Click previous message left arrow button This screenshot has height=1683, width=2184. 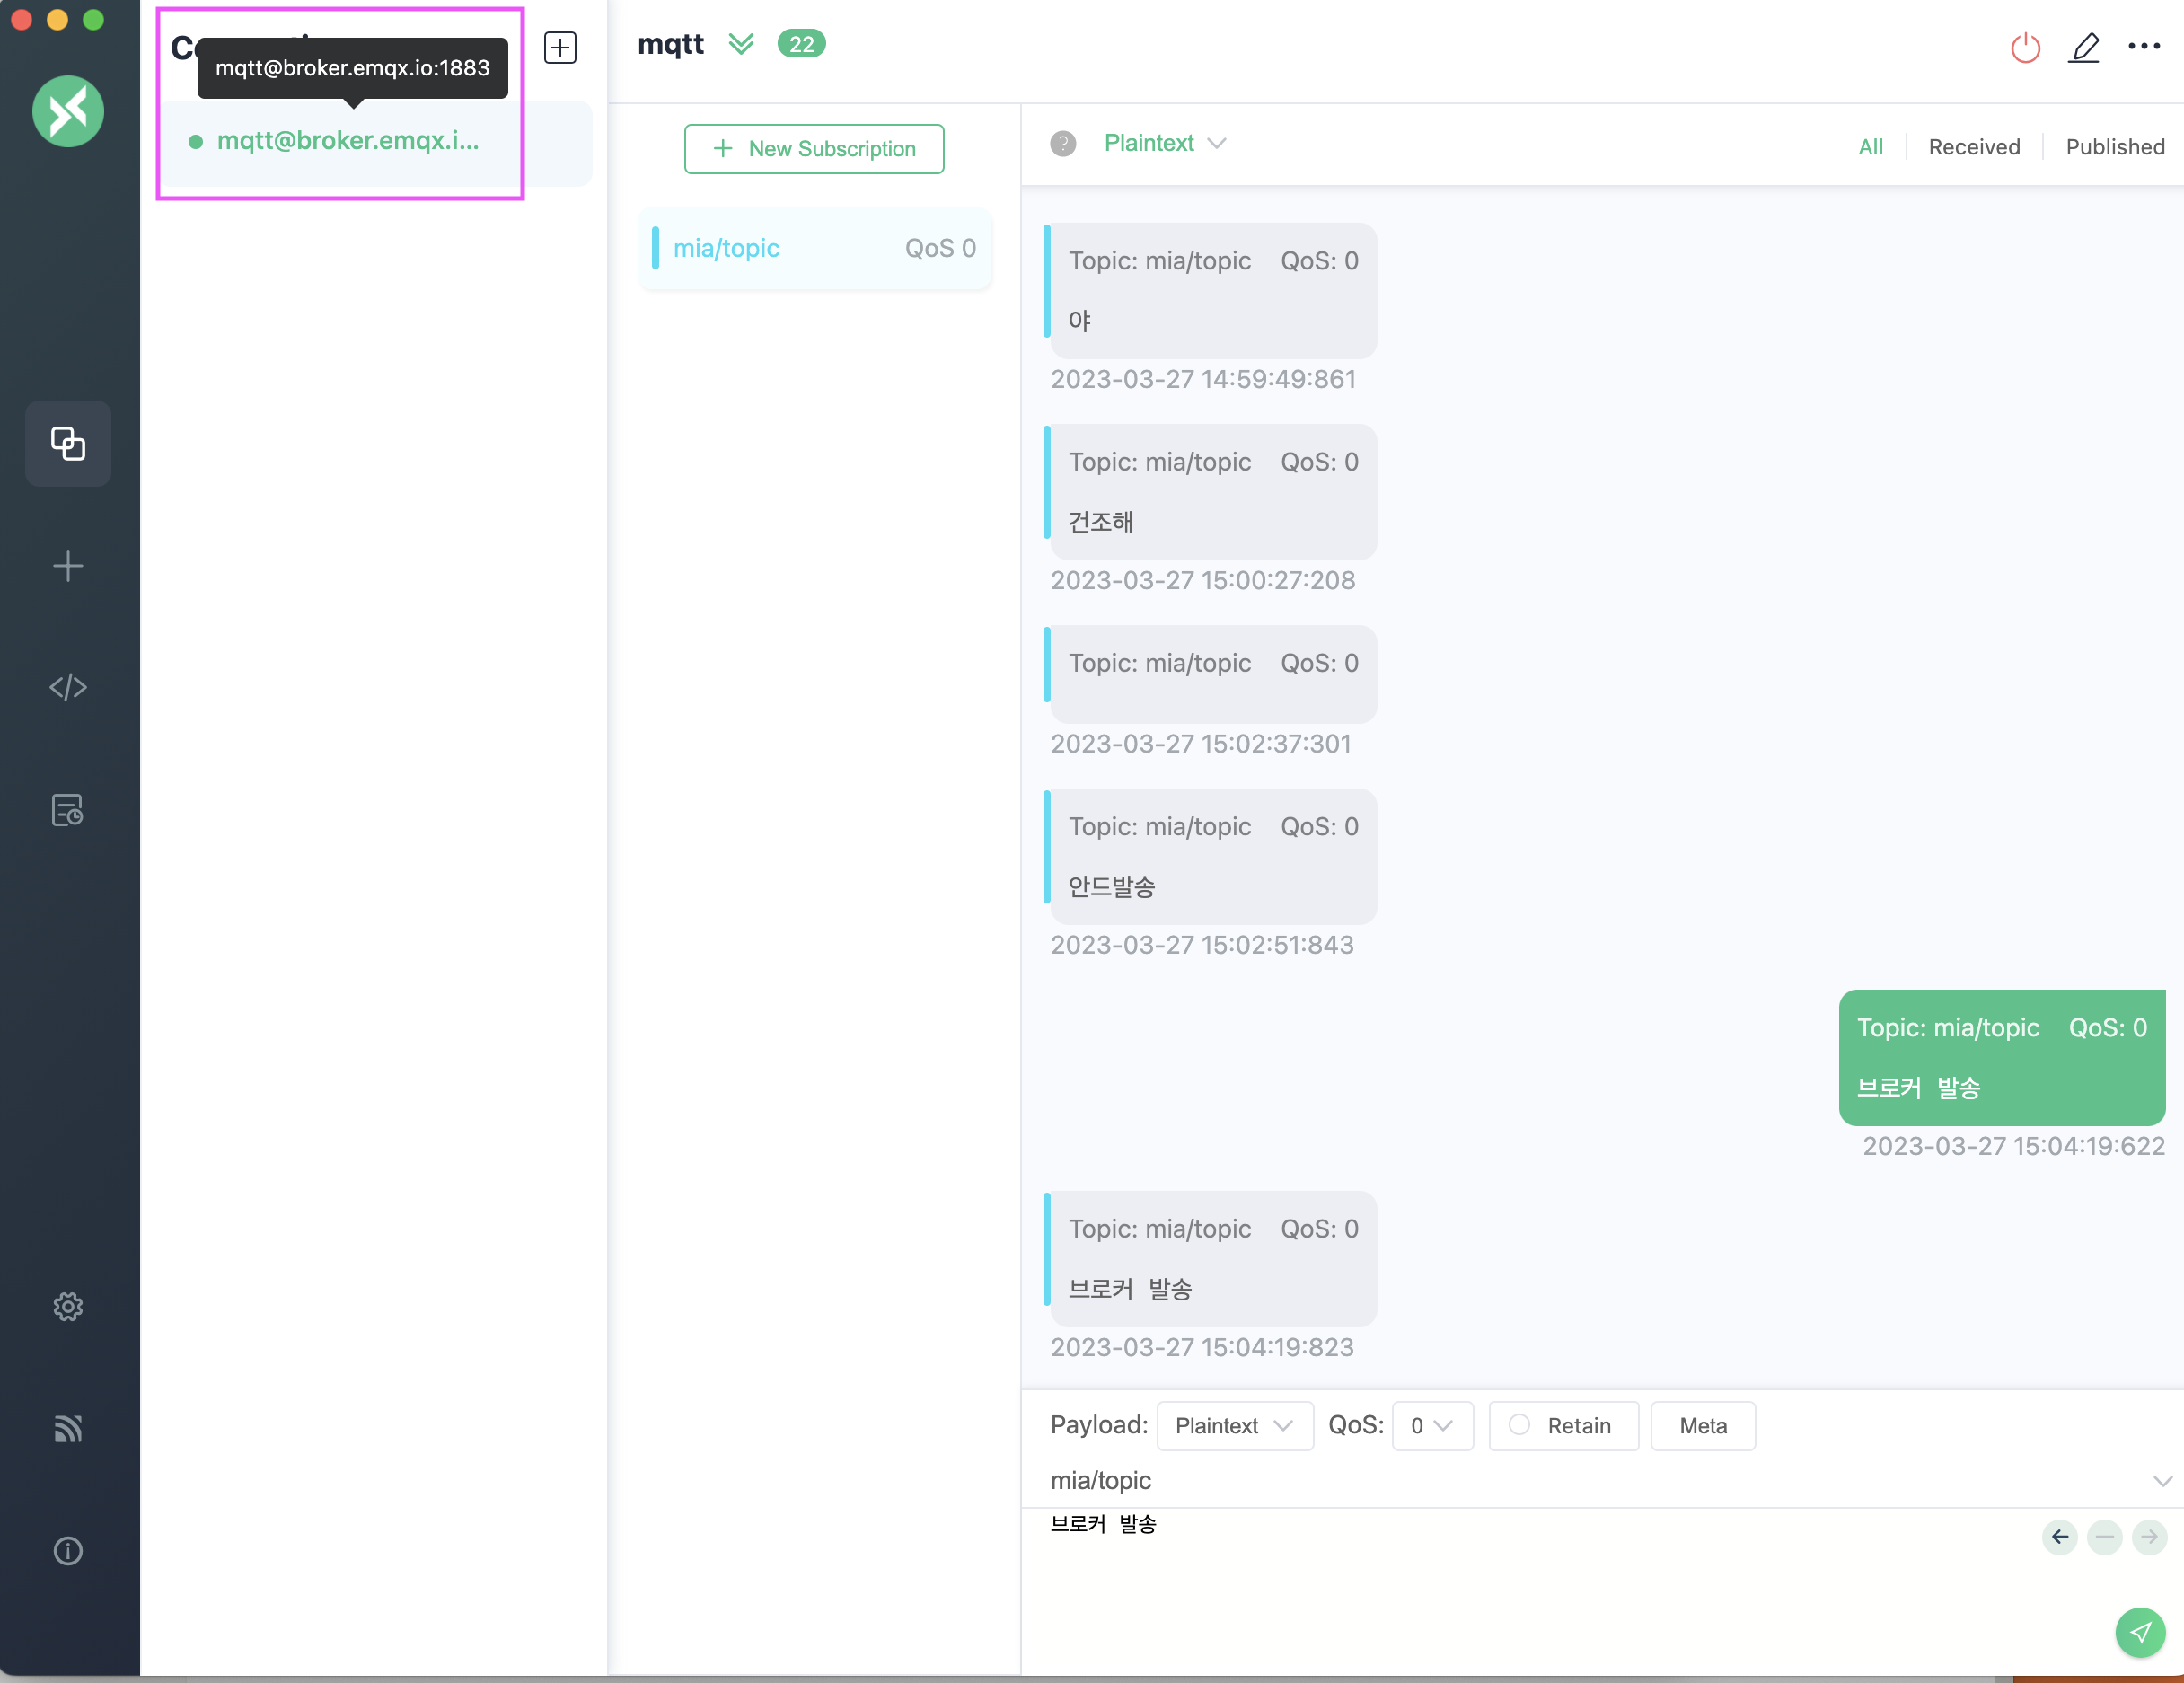(x=2060, y=1537)
